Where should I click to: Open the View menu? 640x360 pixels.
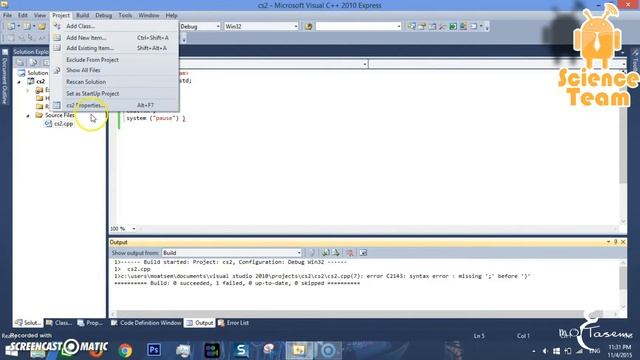click(40, 16)
